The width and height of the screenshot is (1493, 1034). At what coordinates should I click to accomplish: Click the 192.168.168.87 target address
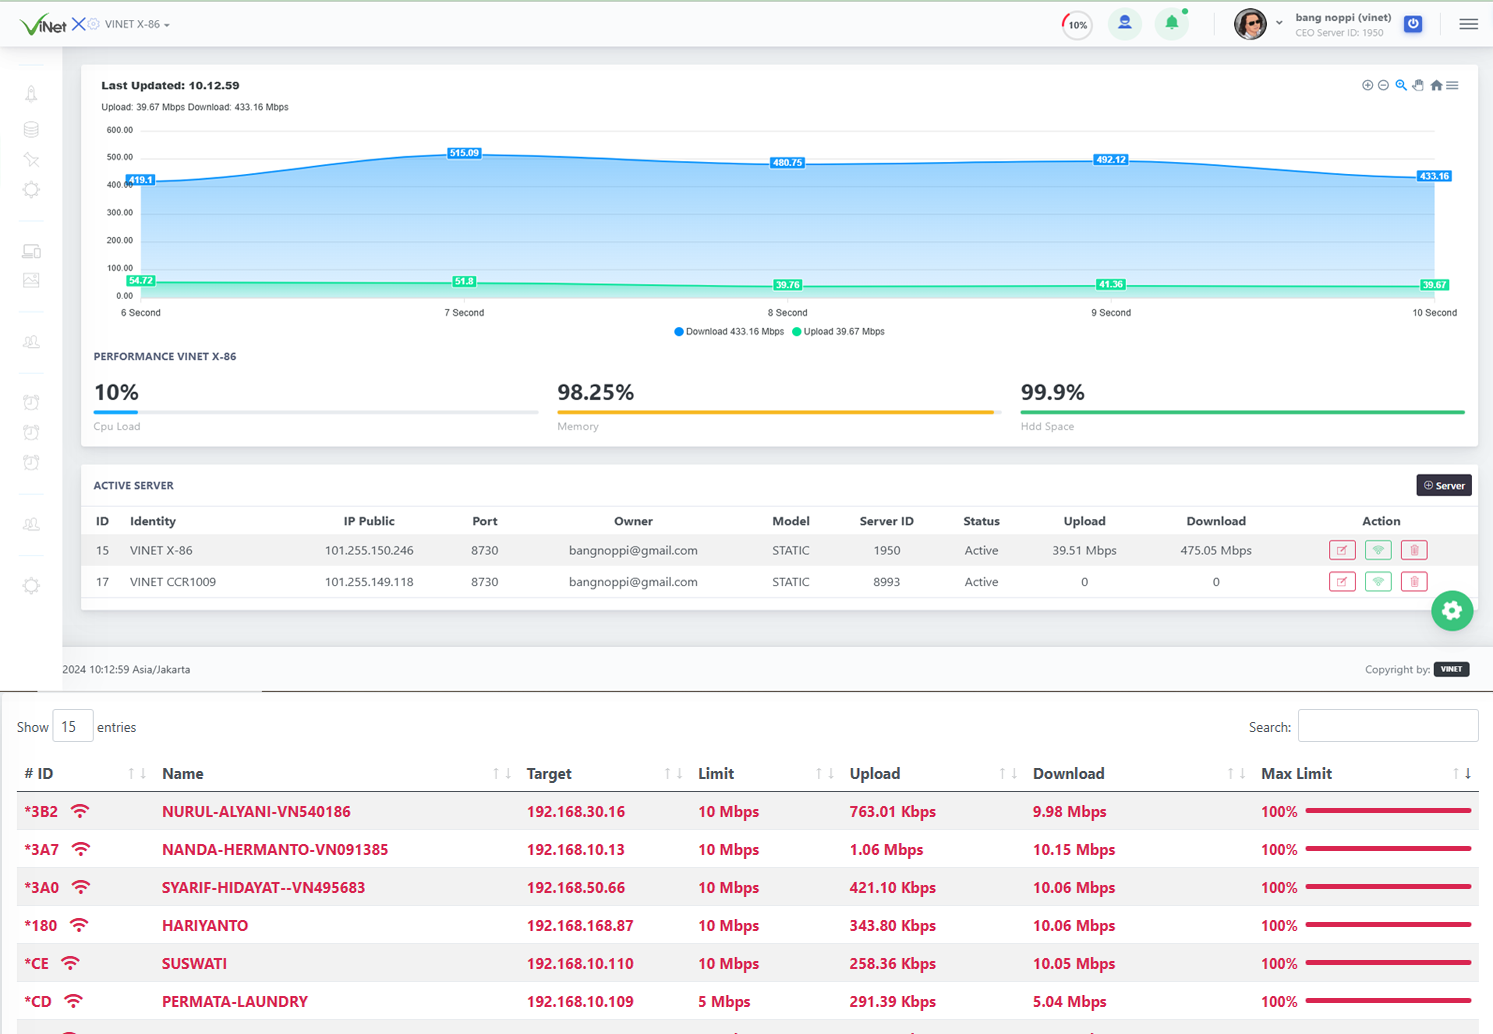pos(580,926)
